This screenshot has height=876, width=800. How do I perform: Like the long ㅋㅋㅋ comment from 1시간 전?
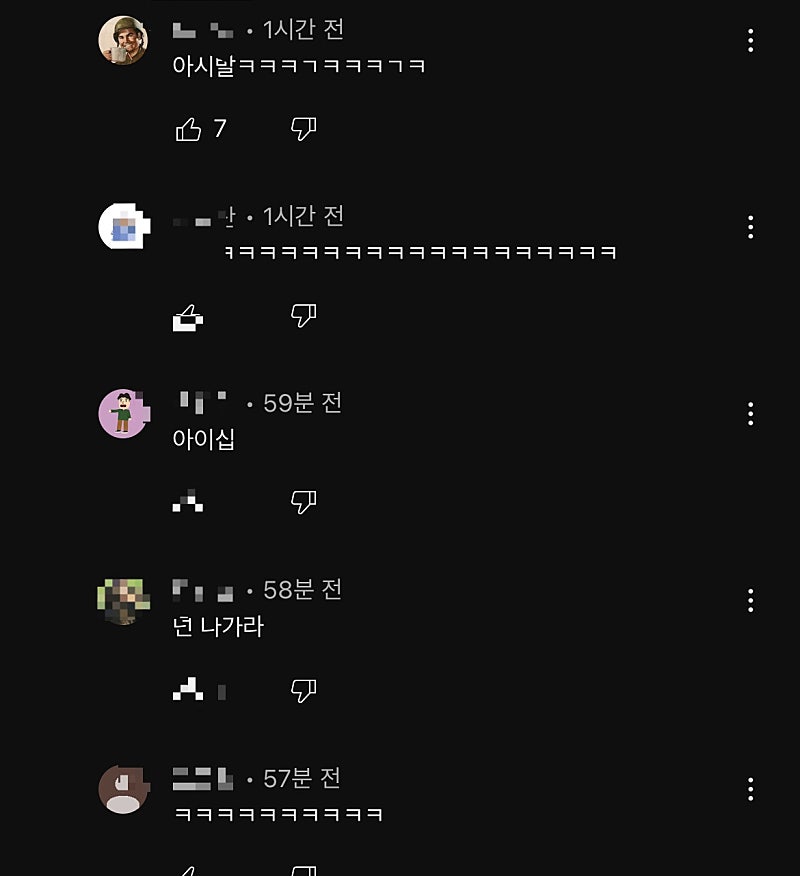tap(188, 318)
